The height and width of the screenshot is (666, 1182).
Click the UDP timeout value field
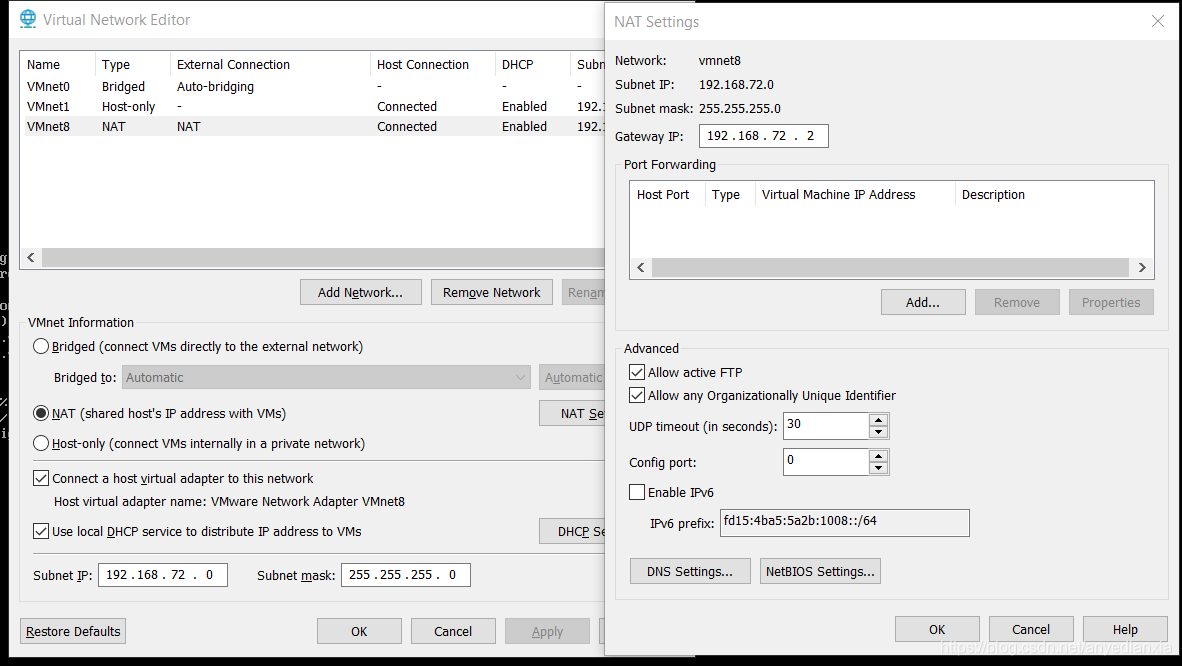(825, 426)
